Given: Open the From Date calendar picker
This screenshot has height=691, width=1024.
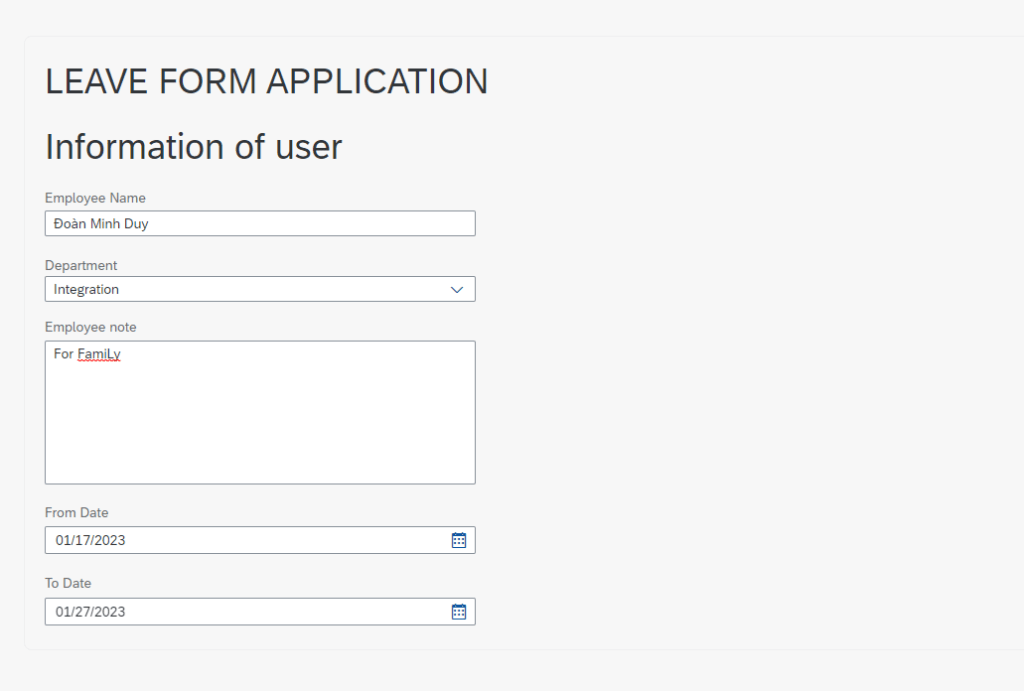Looking at the screenshot, I should pyautogui.click(x=459, y=540).
